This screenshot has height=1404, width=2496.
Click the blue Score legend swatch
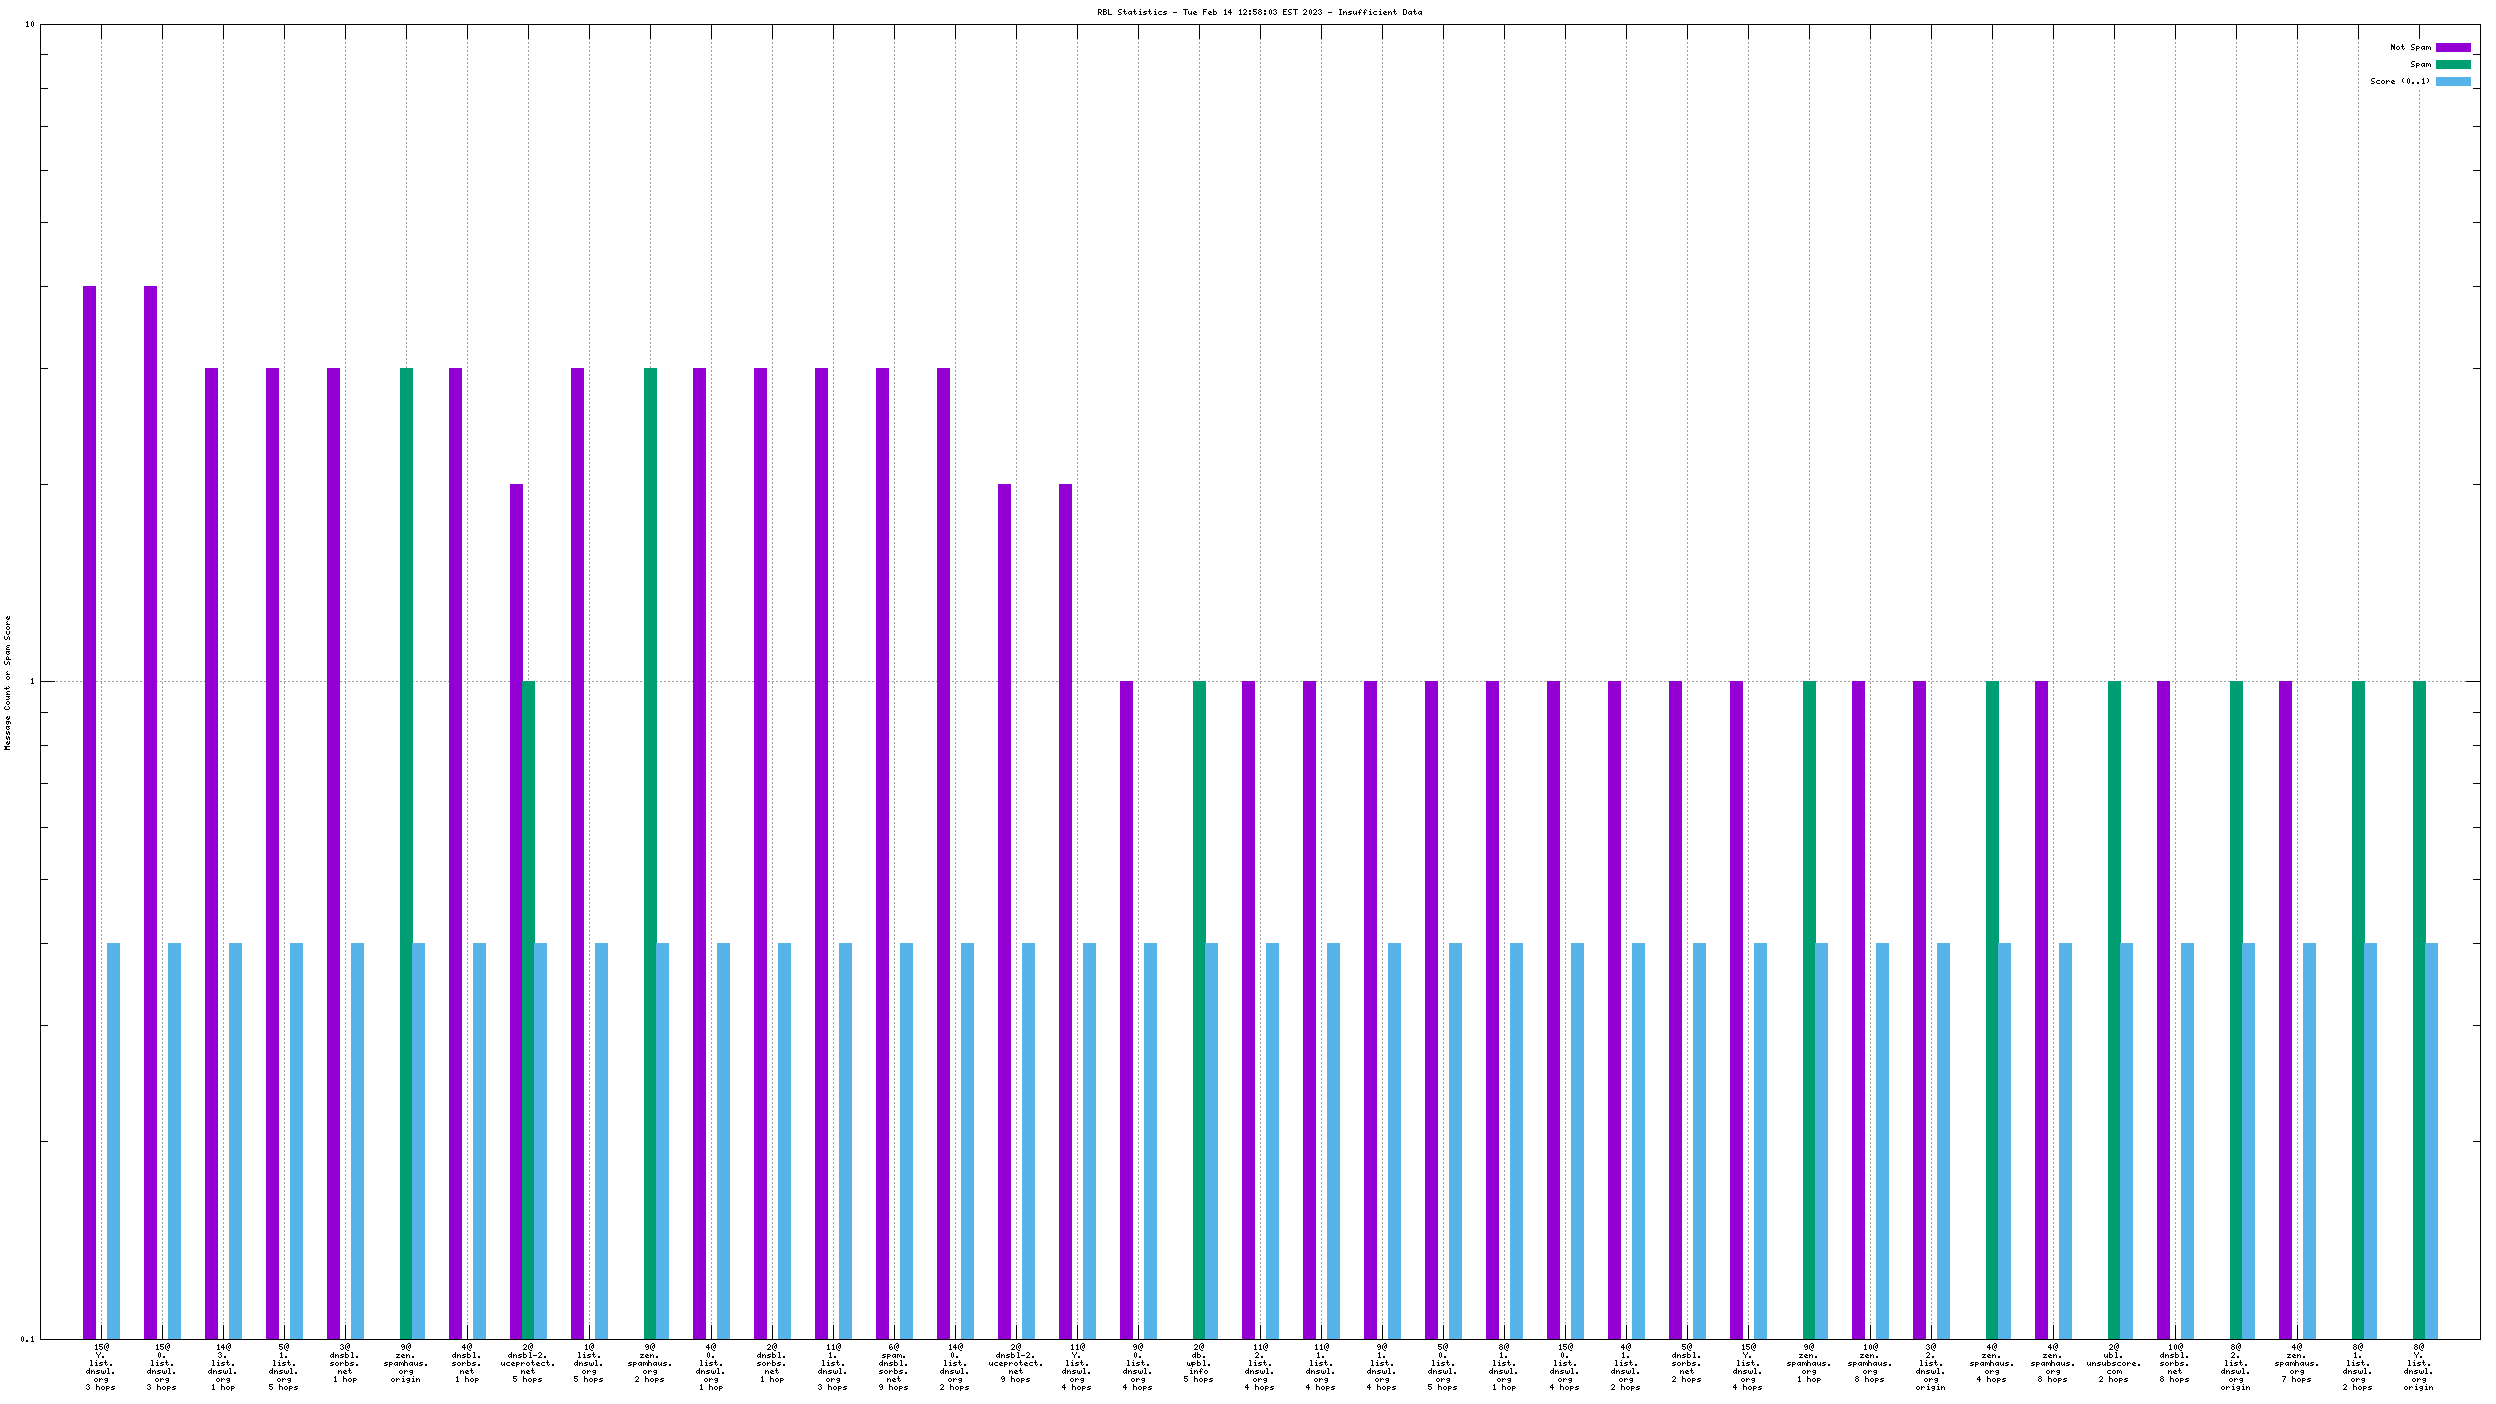point(2452,81)
